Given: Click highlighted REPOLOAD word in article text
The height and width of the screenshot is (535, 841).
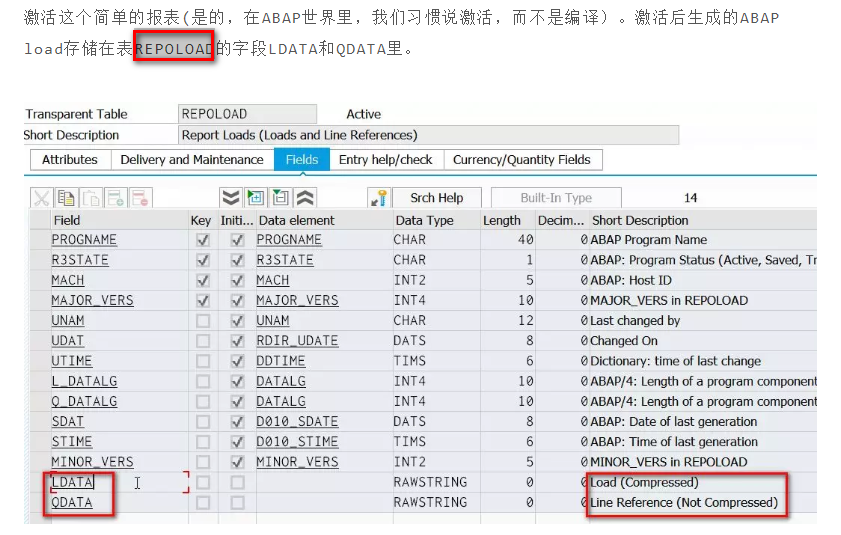Looking at the screenshot, I should (x=174, y=49).
